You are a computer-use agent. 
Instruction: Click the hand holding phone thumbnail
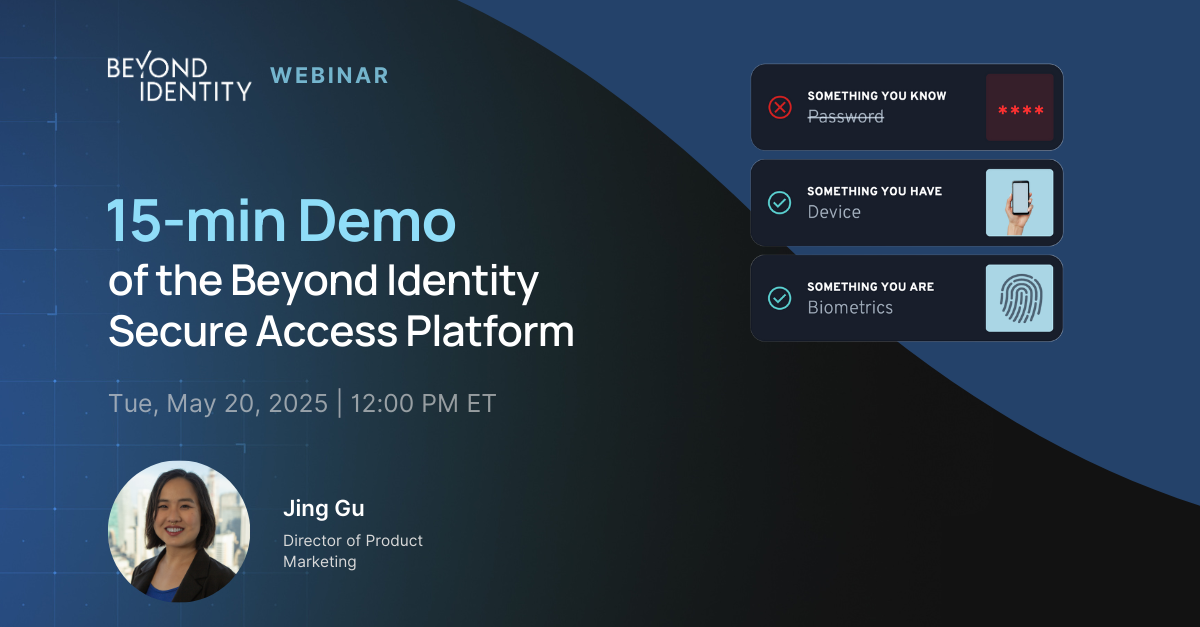(1020, 202)
